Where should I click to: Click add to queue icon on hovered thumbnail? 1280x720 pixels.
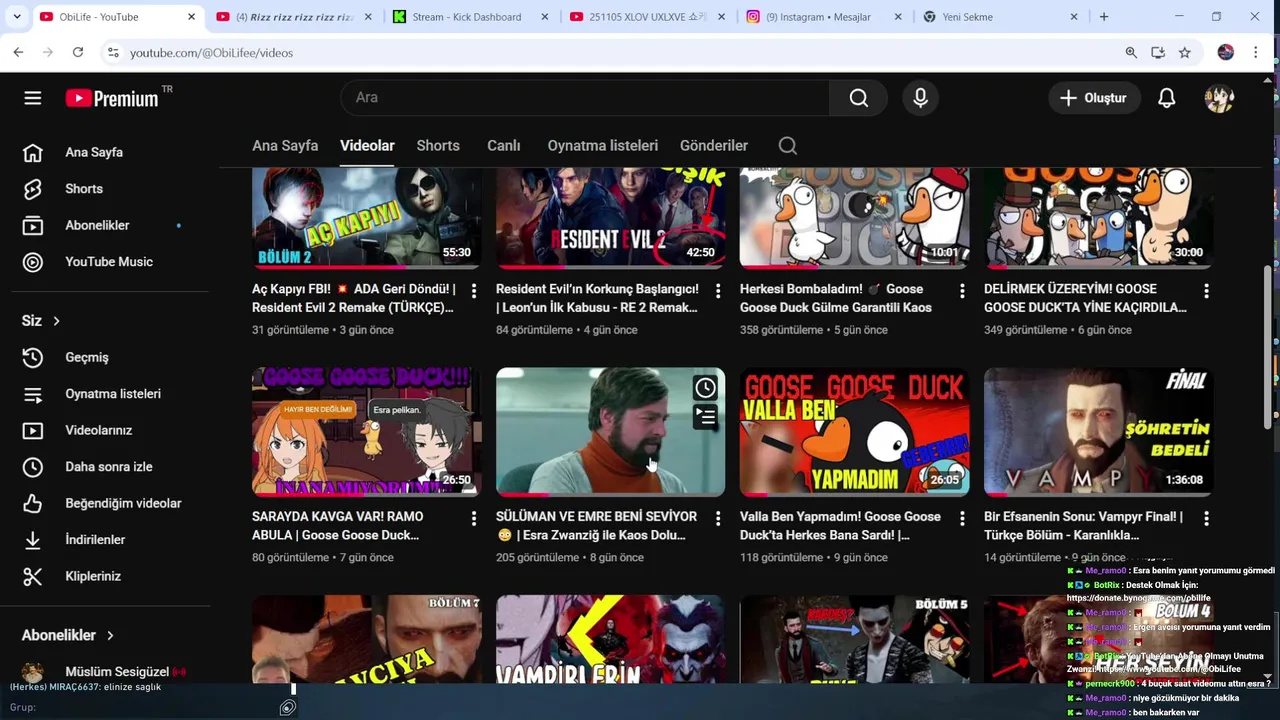click(705, 417)
